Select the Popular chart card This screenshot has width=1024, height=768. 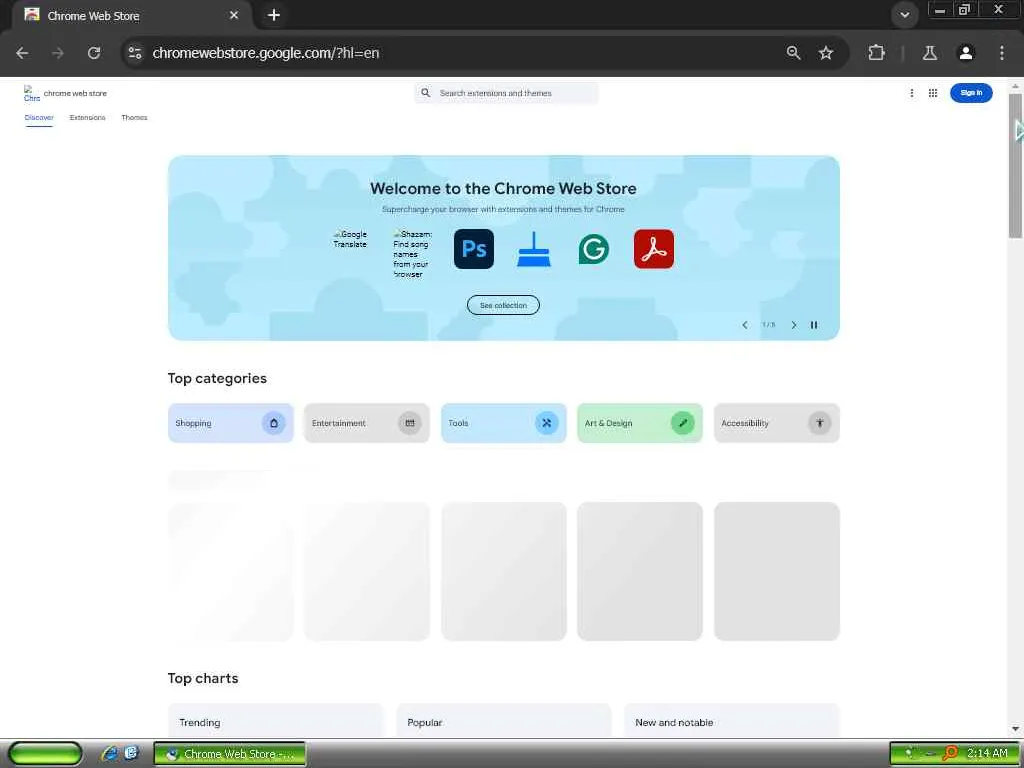(x=504, y=721)
